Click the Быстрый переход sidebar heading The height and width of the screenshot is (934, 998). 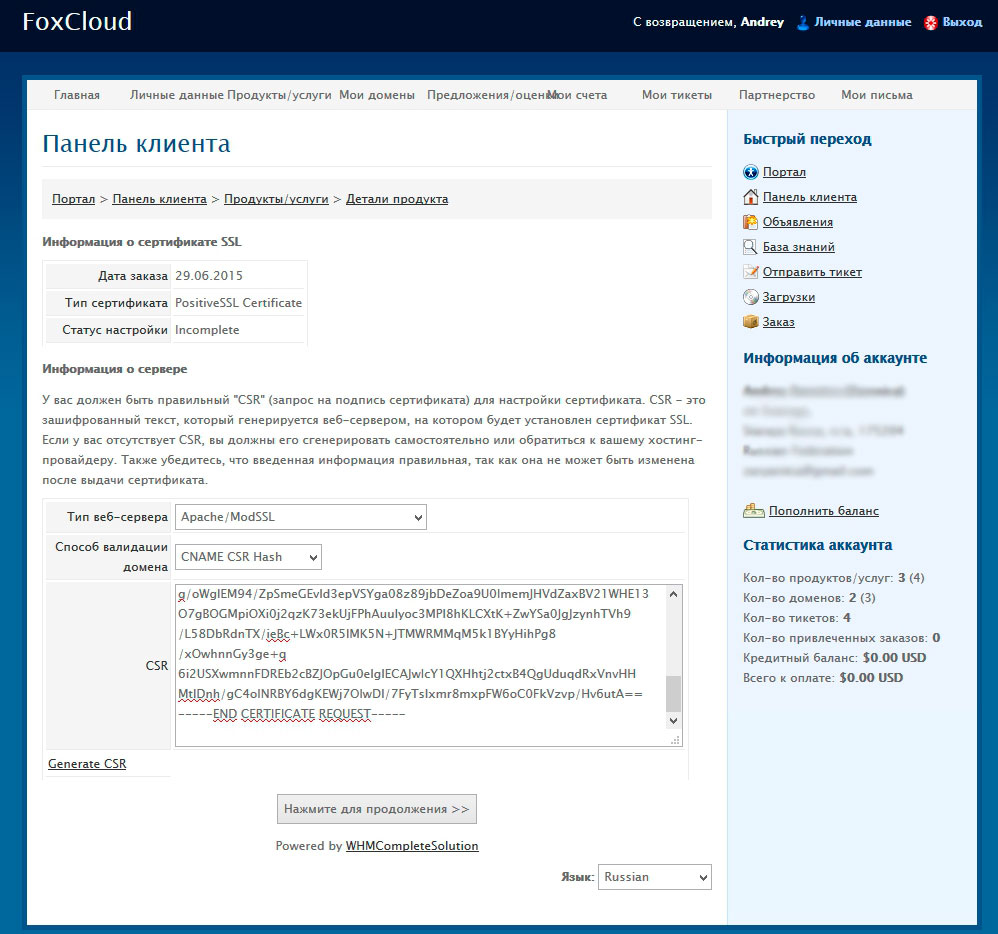807,139
